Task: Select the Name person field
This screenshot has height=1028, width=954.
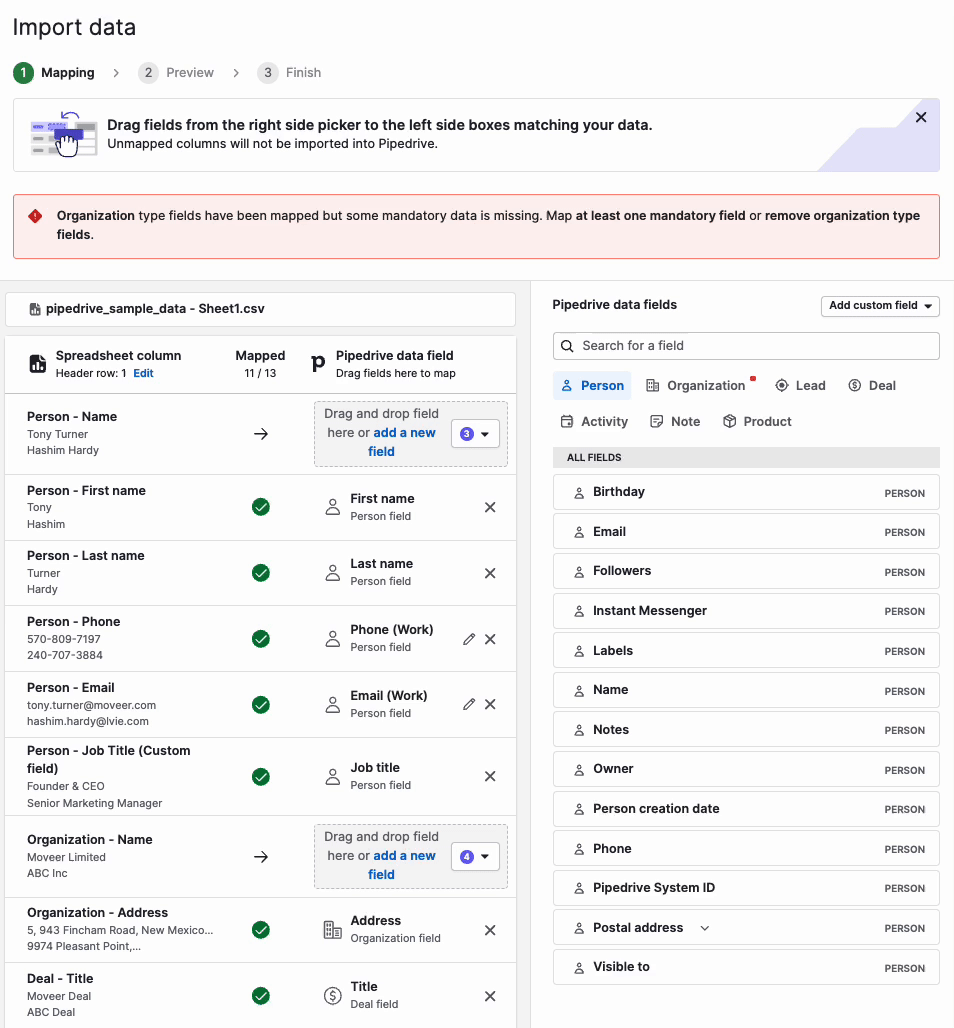Action: tap(746, 690)
